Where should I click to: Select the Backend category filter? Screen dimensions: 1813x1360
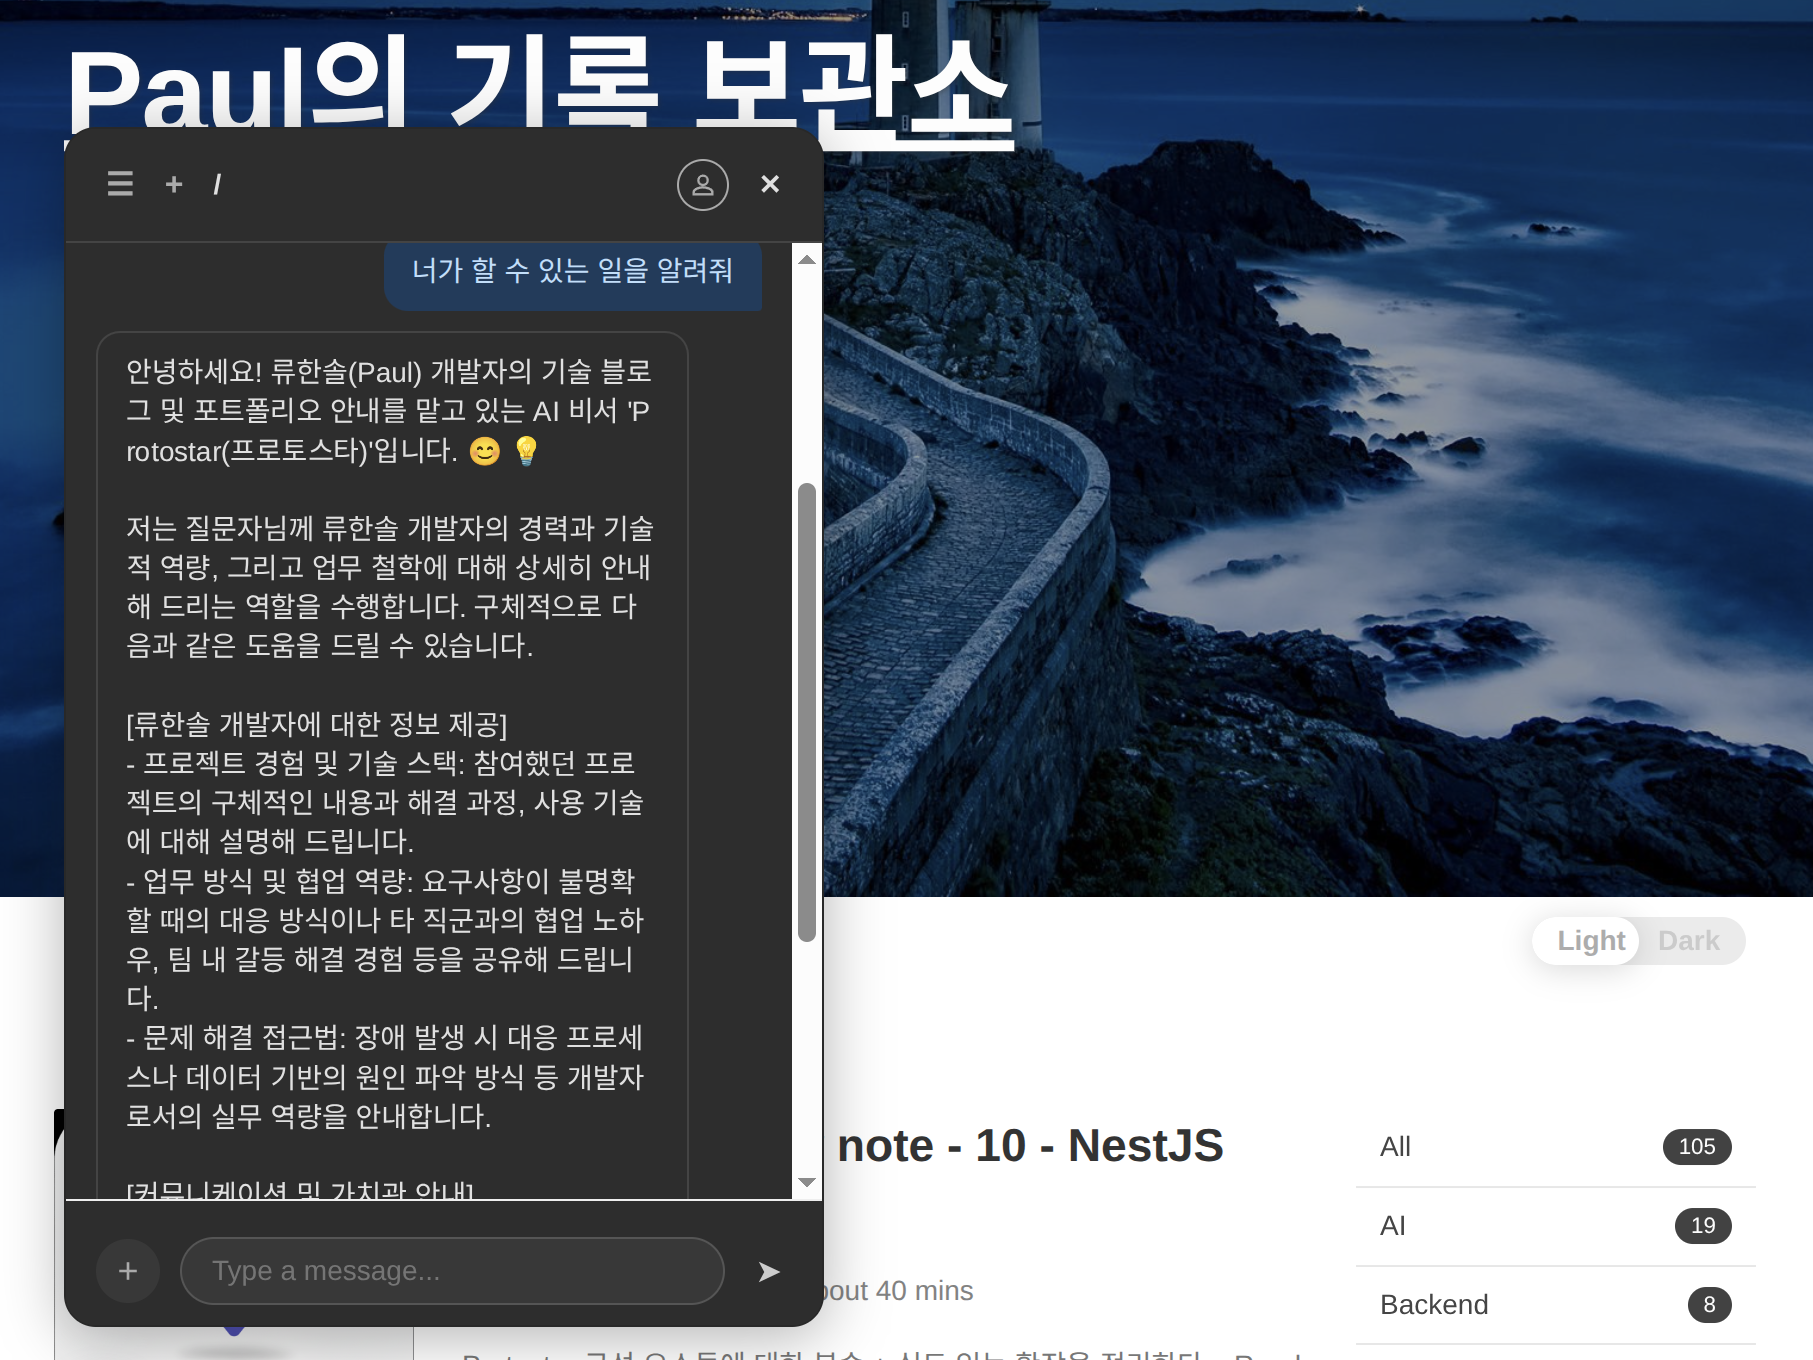(x=1555, y=1305)
